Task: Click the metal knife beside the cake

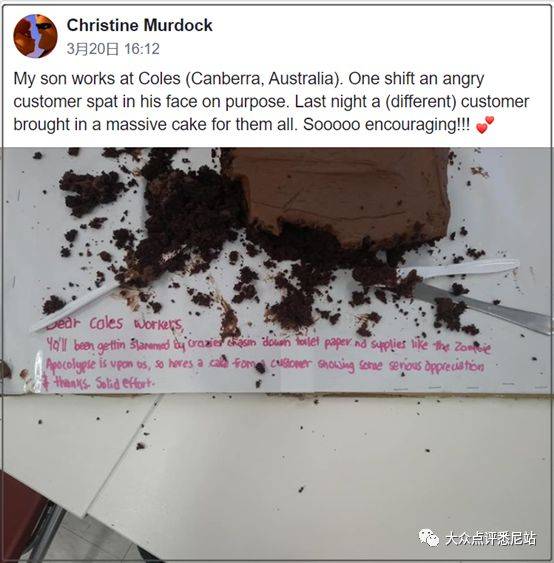Action: point(481,304)
